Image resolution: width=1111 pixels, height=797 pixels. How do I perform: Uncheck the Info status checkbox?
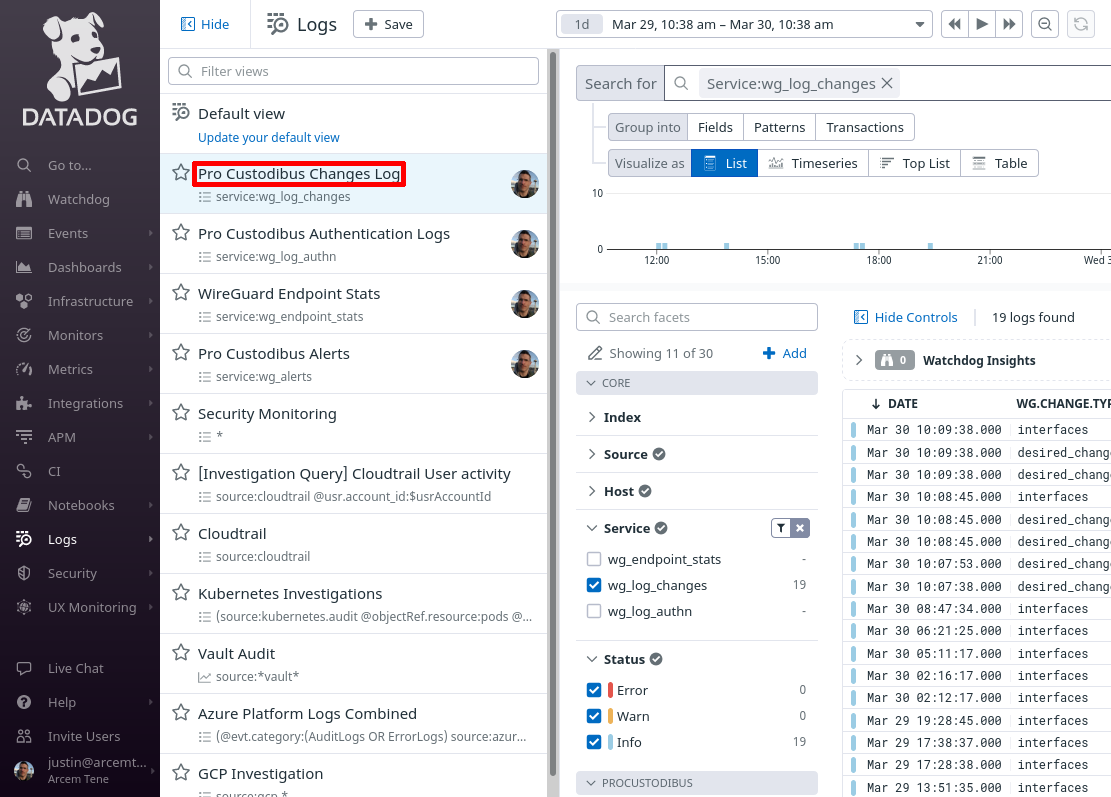coord(594,742)
